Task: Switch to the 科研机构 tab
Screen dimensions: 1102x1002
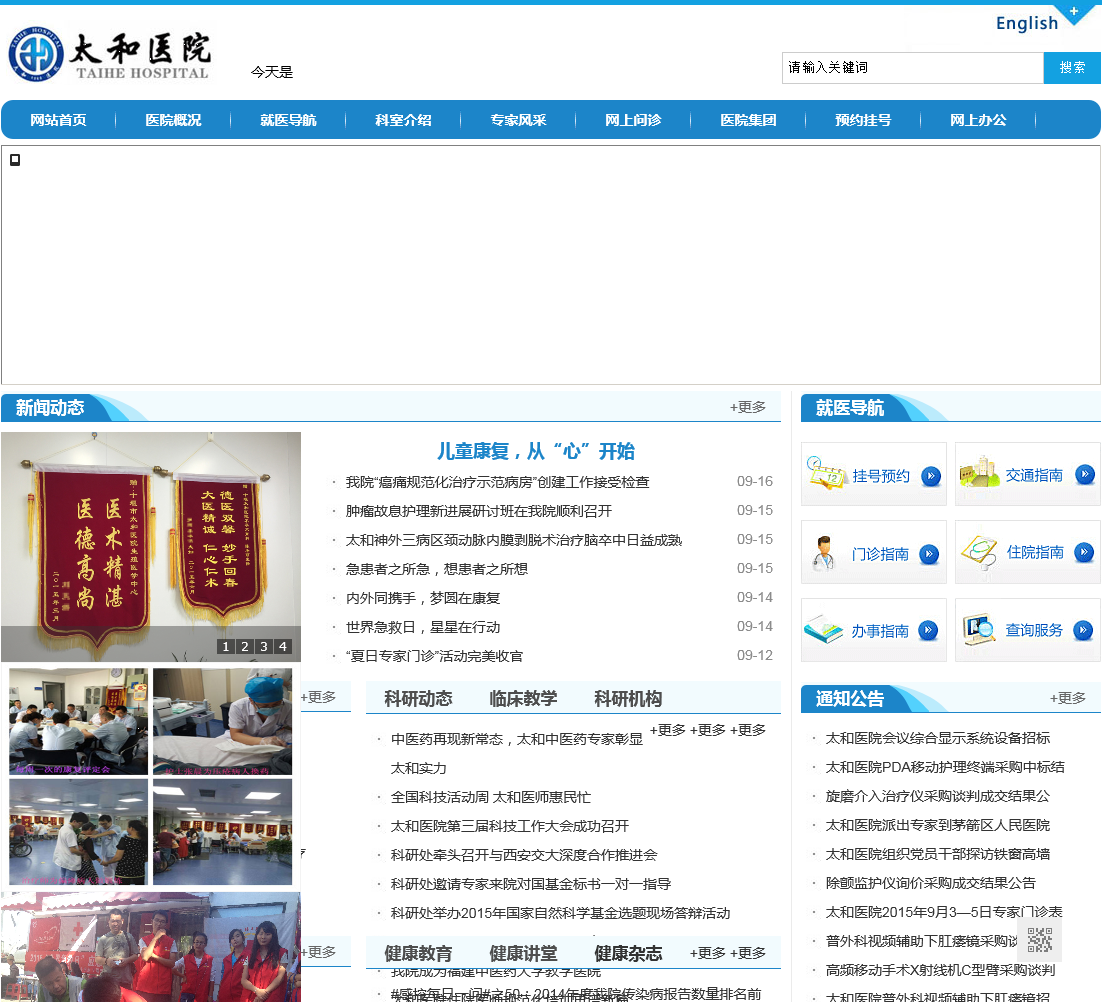Action: 628,698
